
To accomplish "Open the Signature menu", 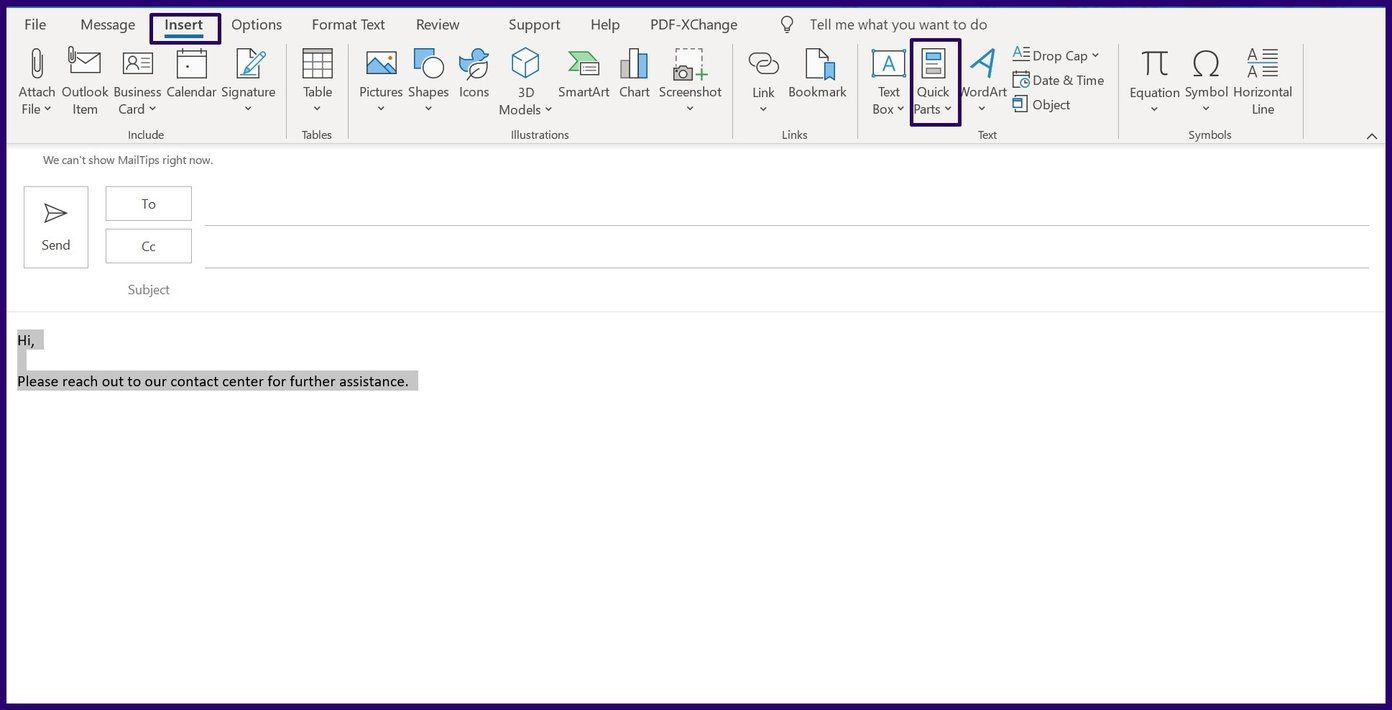I will [248, 81].
